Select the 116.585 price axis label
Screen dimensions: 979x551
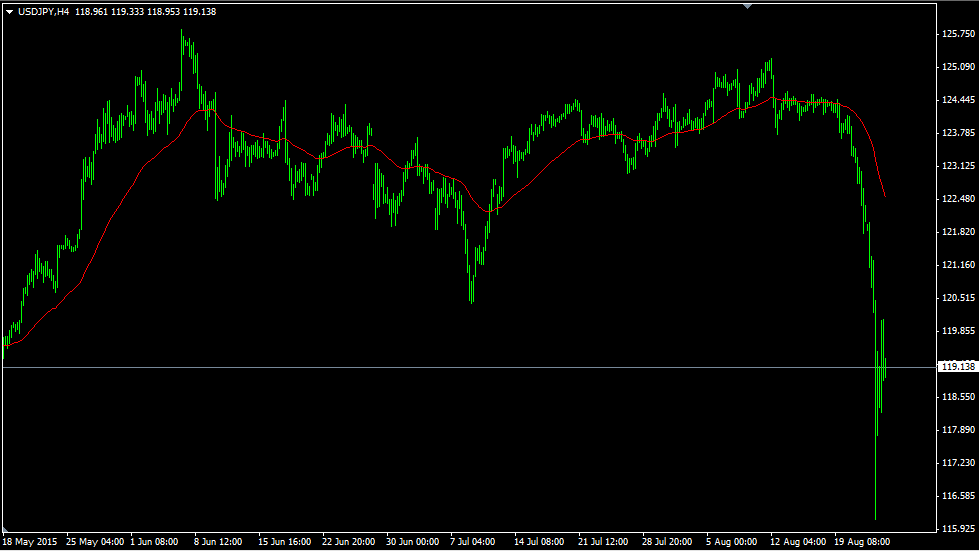(x=958, y=496)
